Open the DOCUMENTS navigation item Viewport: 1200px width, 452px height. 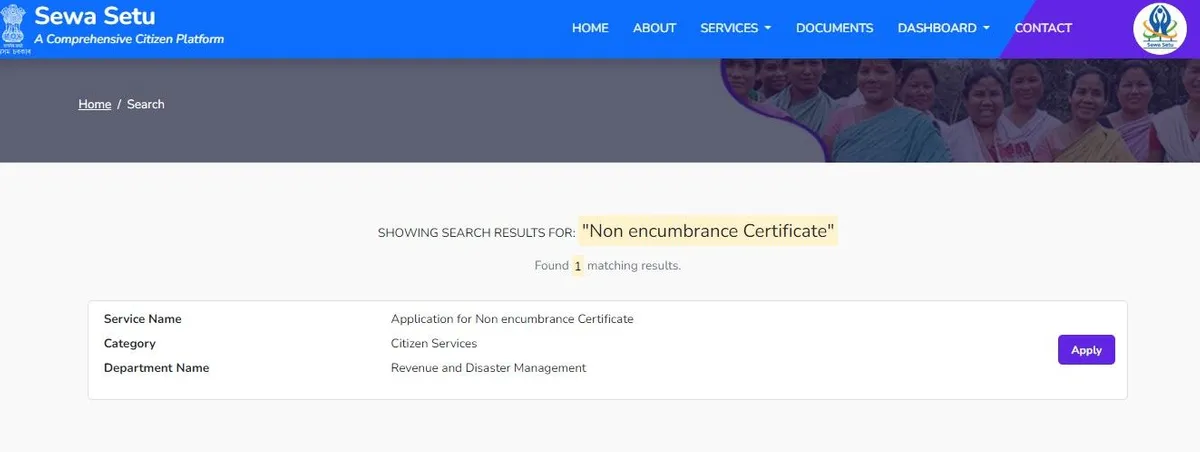click(834, 28)
